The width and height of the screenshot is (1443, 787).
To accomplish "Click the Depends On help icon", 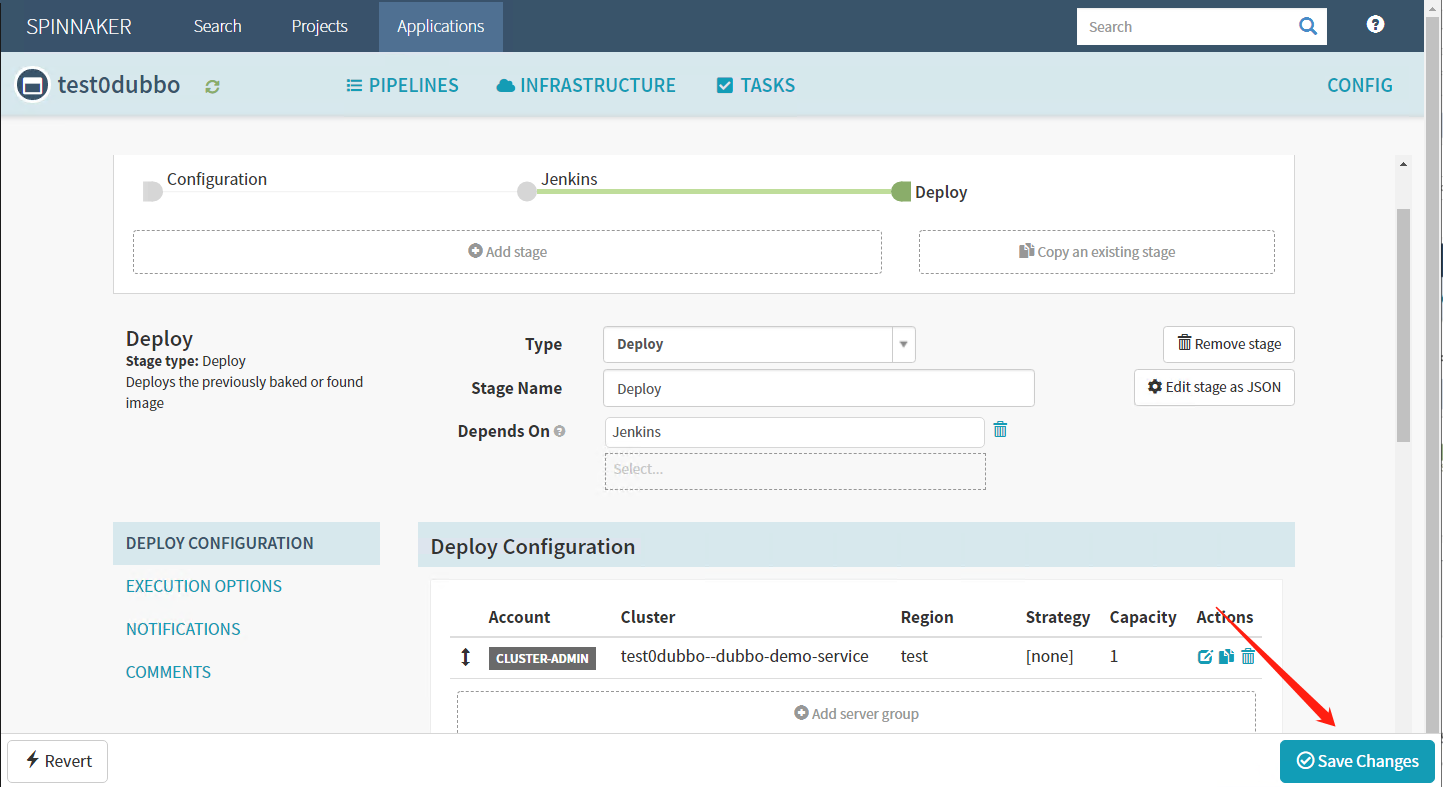I will click(x=560, y=432).
